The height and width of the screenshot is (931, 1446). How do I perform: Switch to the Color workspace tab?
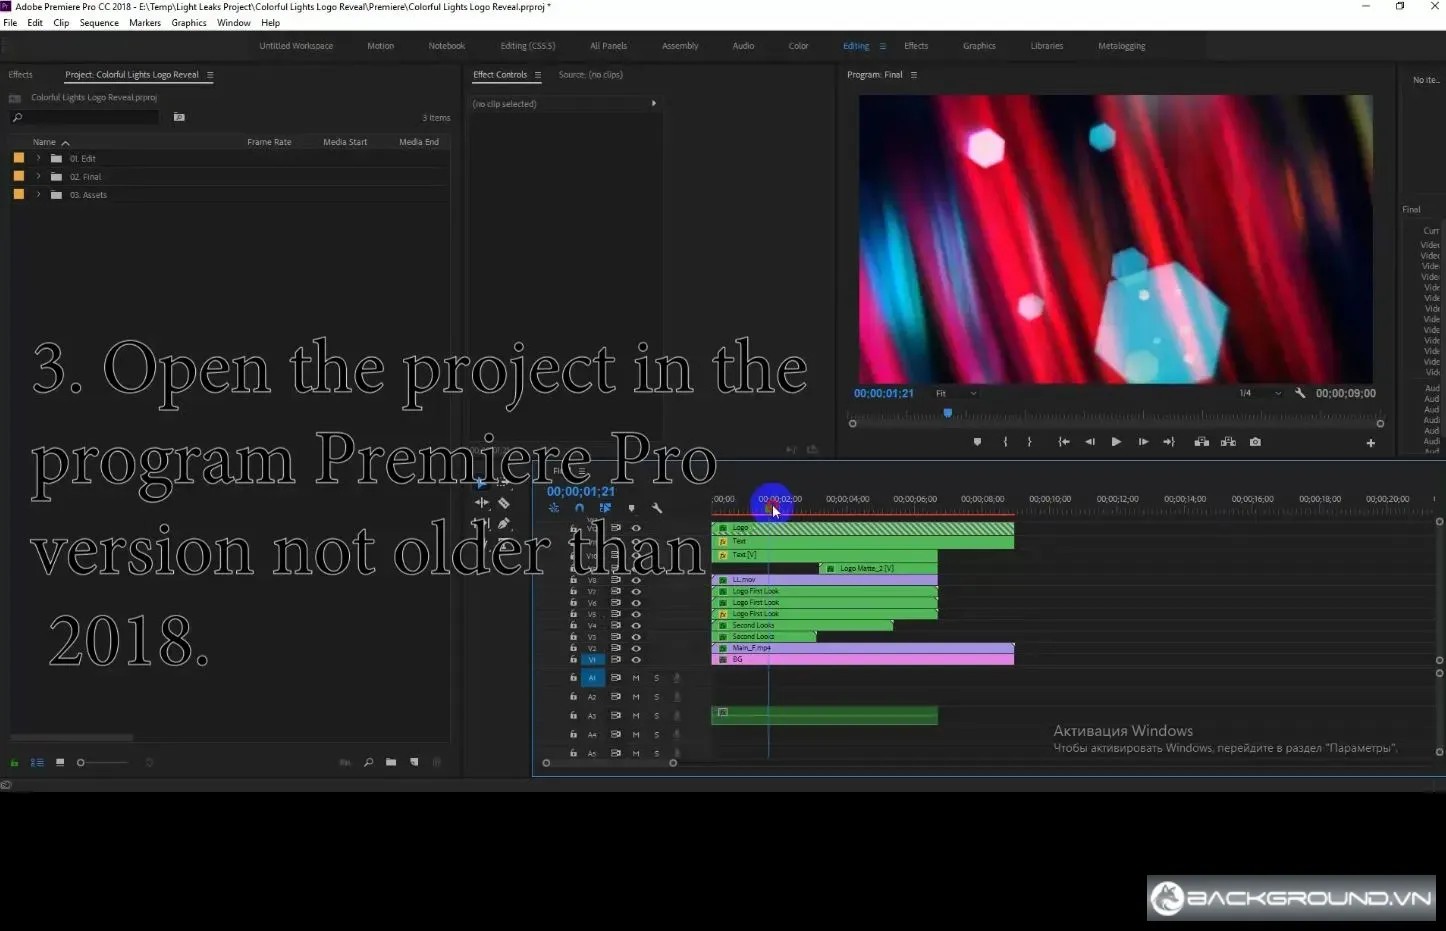(798, 46)
